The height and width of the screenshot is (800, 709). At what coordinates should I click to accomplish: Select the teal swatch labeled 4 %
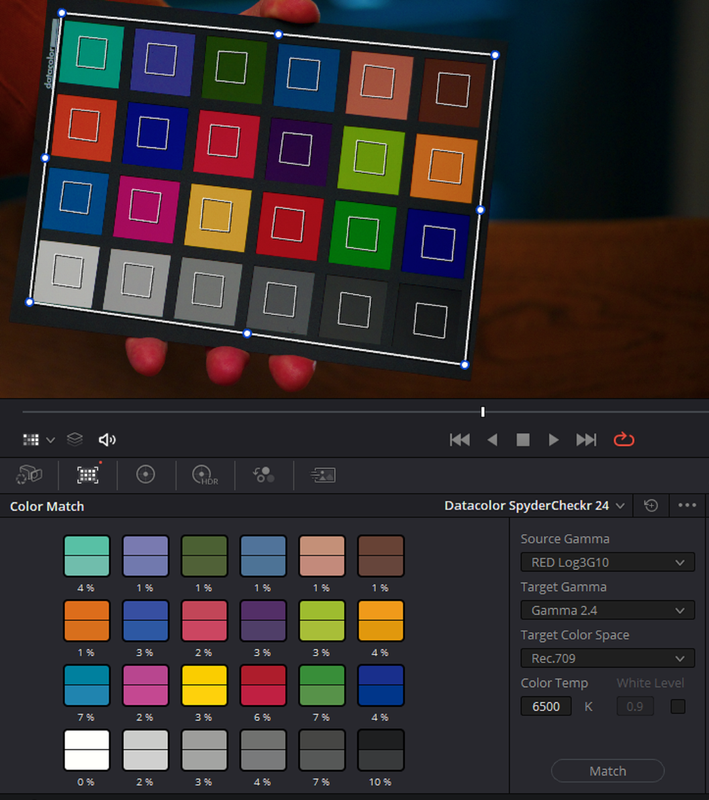click(87, 556)
